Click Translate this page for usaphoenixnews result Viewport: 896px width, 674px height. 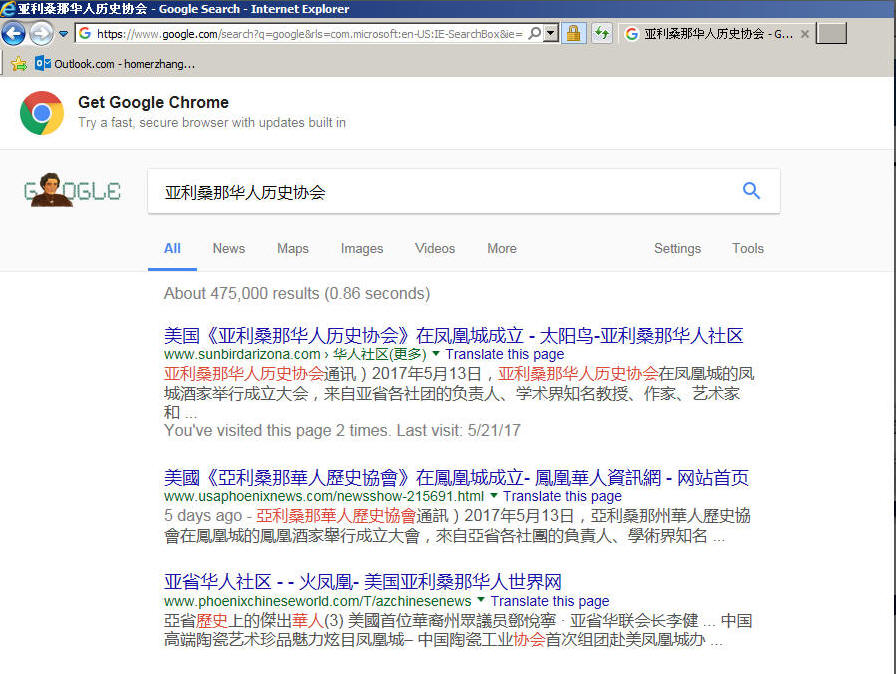click(562, 496)
